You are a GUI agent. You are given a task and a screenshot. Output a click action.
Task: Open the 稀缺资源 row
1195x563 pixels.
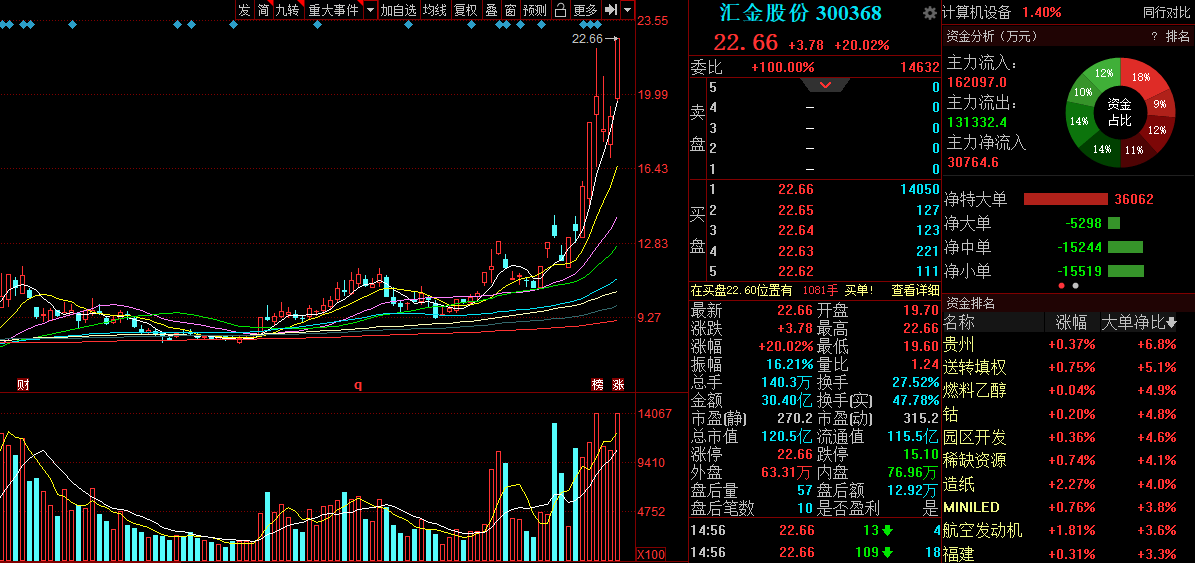(x=1068, y=460)
